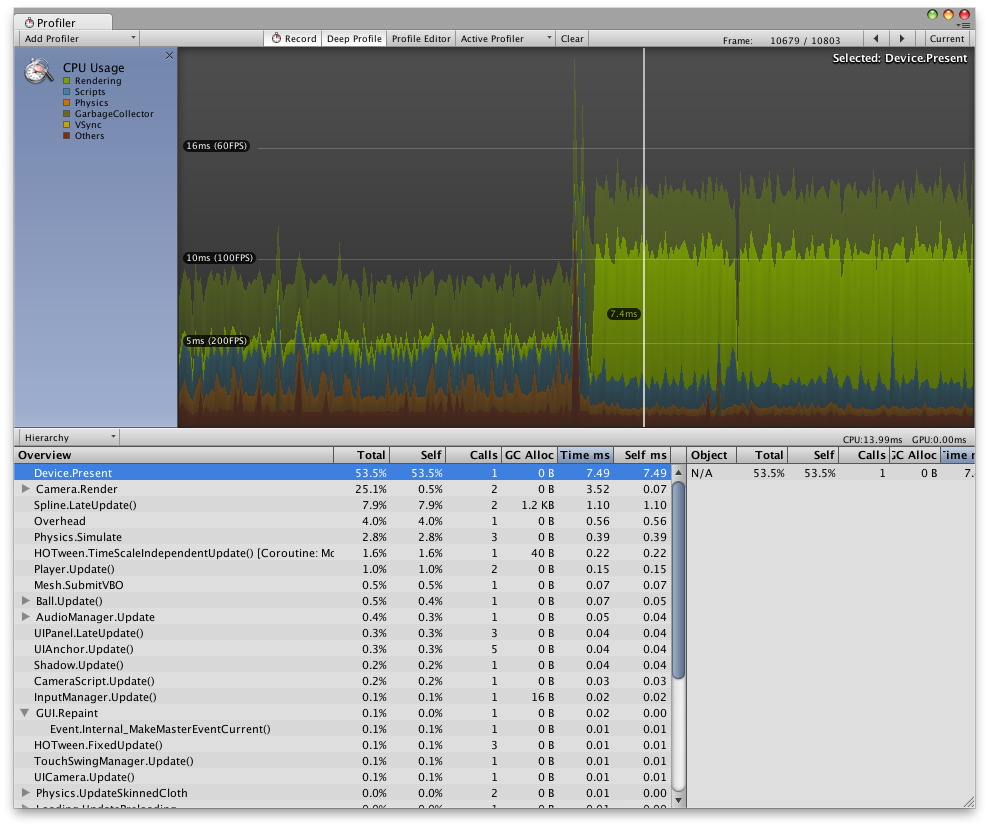Click the CPU Usage stopwatch icon
The height and width of the screenshot is (828, 989).
coord(39,71)
